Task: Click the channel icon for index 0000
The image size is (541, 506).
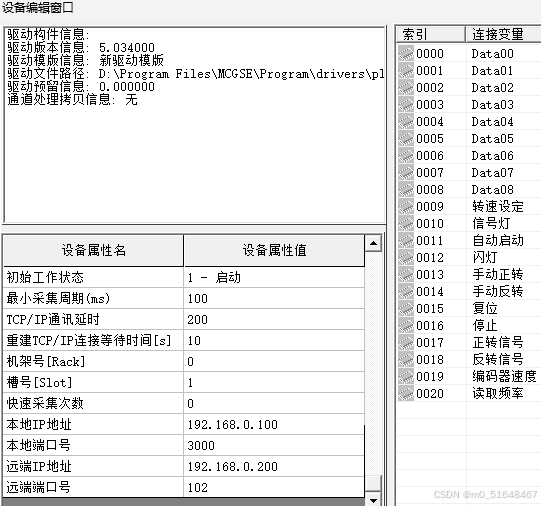Action: coord(405,54)
